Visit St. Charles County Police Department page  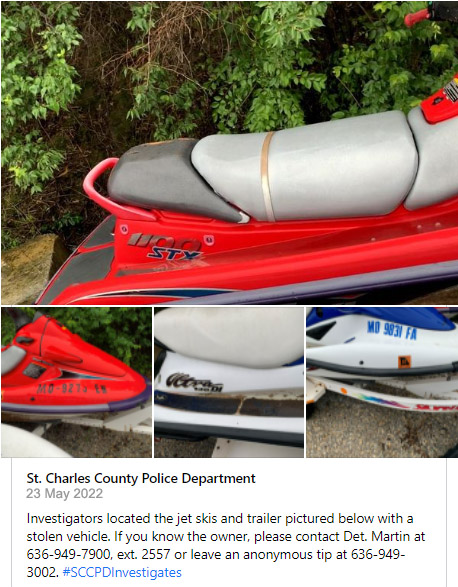141,478
